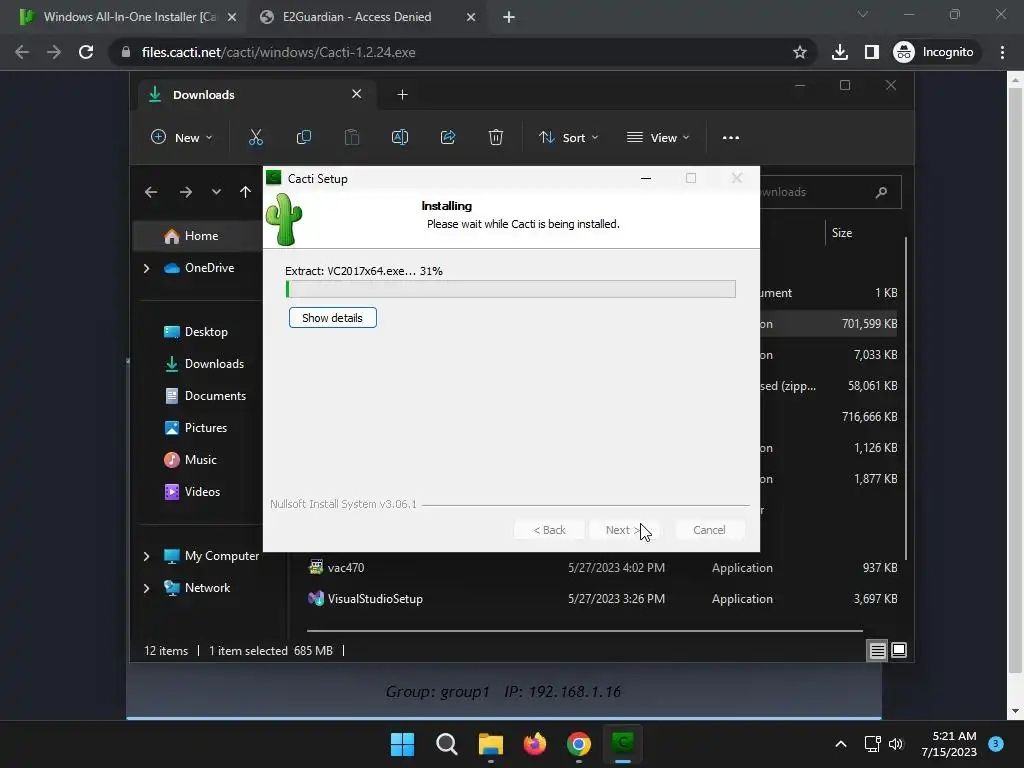The width and height of the screenshot is (1024, 768).
Task: Open Windows Start menu
Action: [x=402, y=744]
